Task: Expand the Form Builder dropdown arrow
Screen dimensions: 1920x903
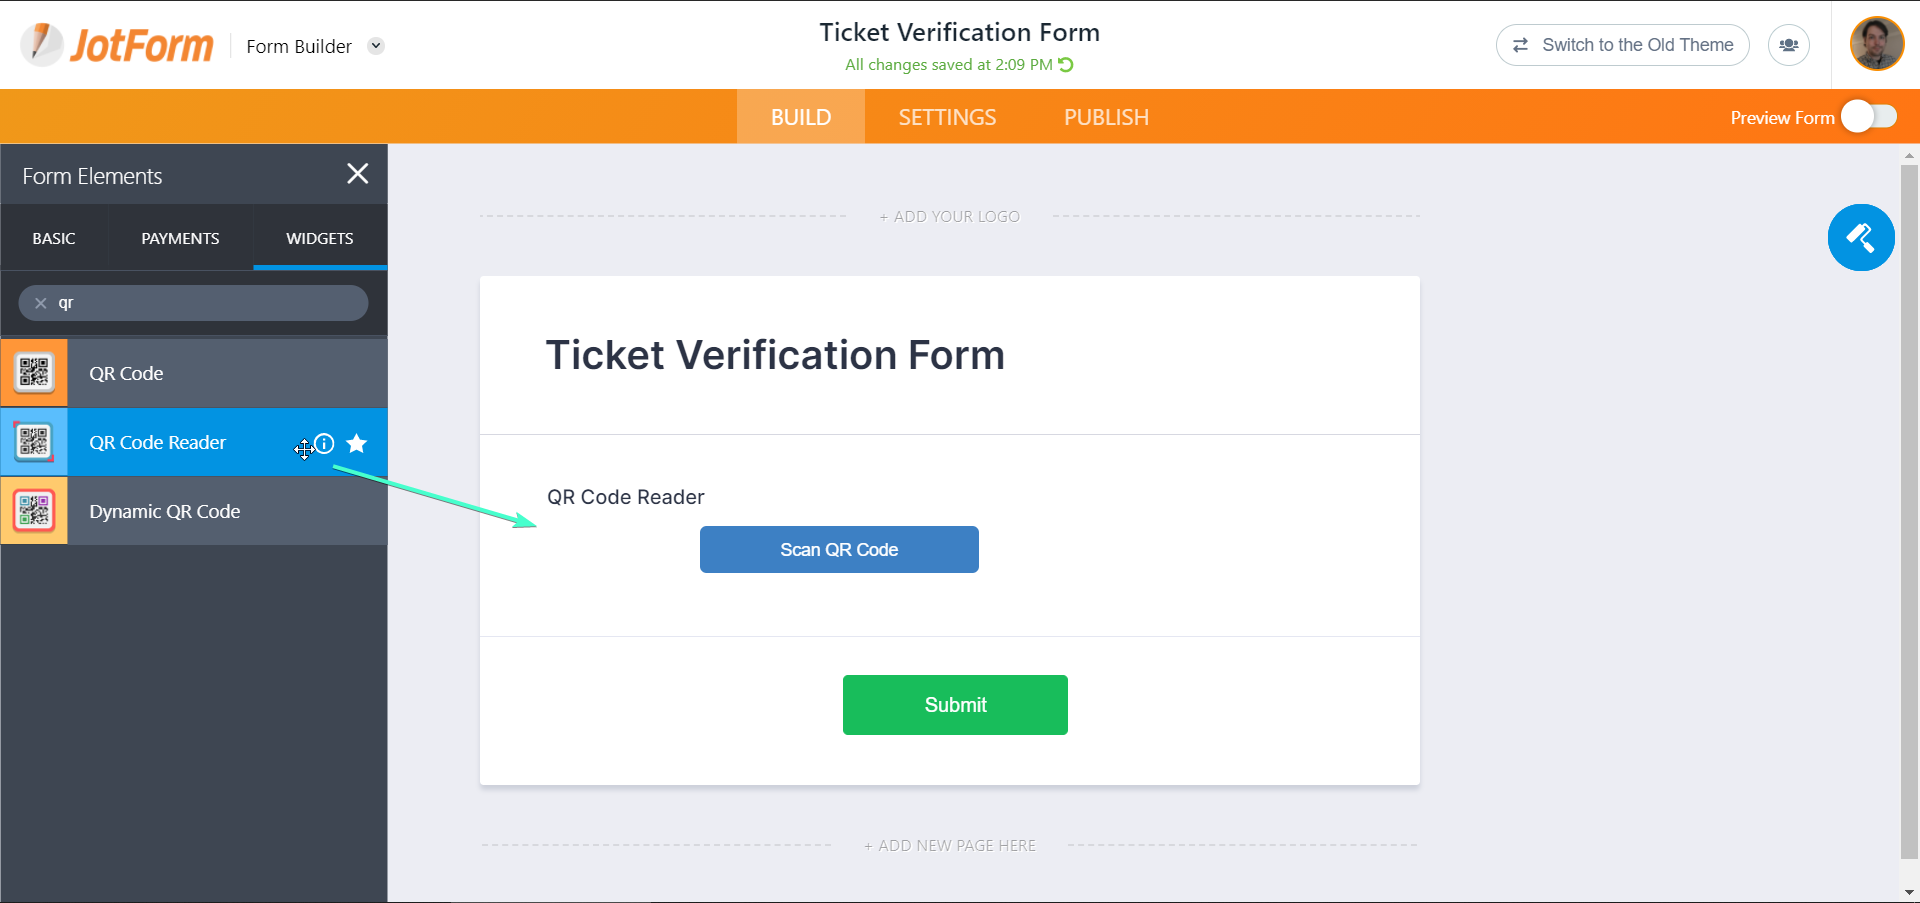Action: (376, 46)
